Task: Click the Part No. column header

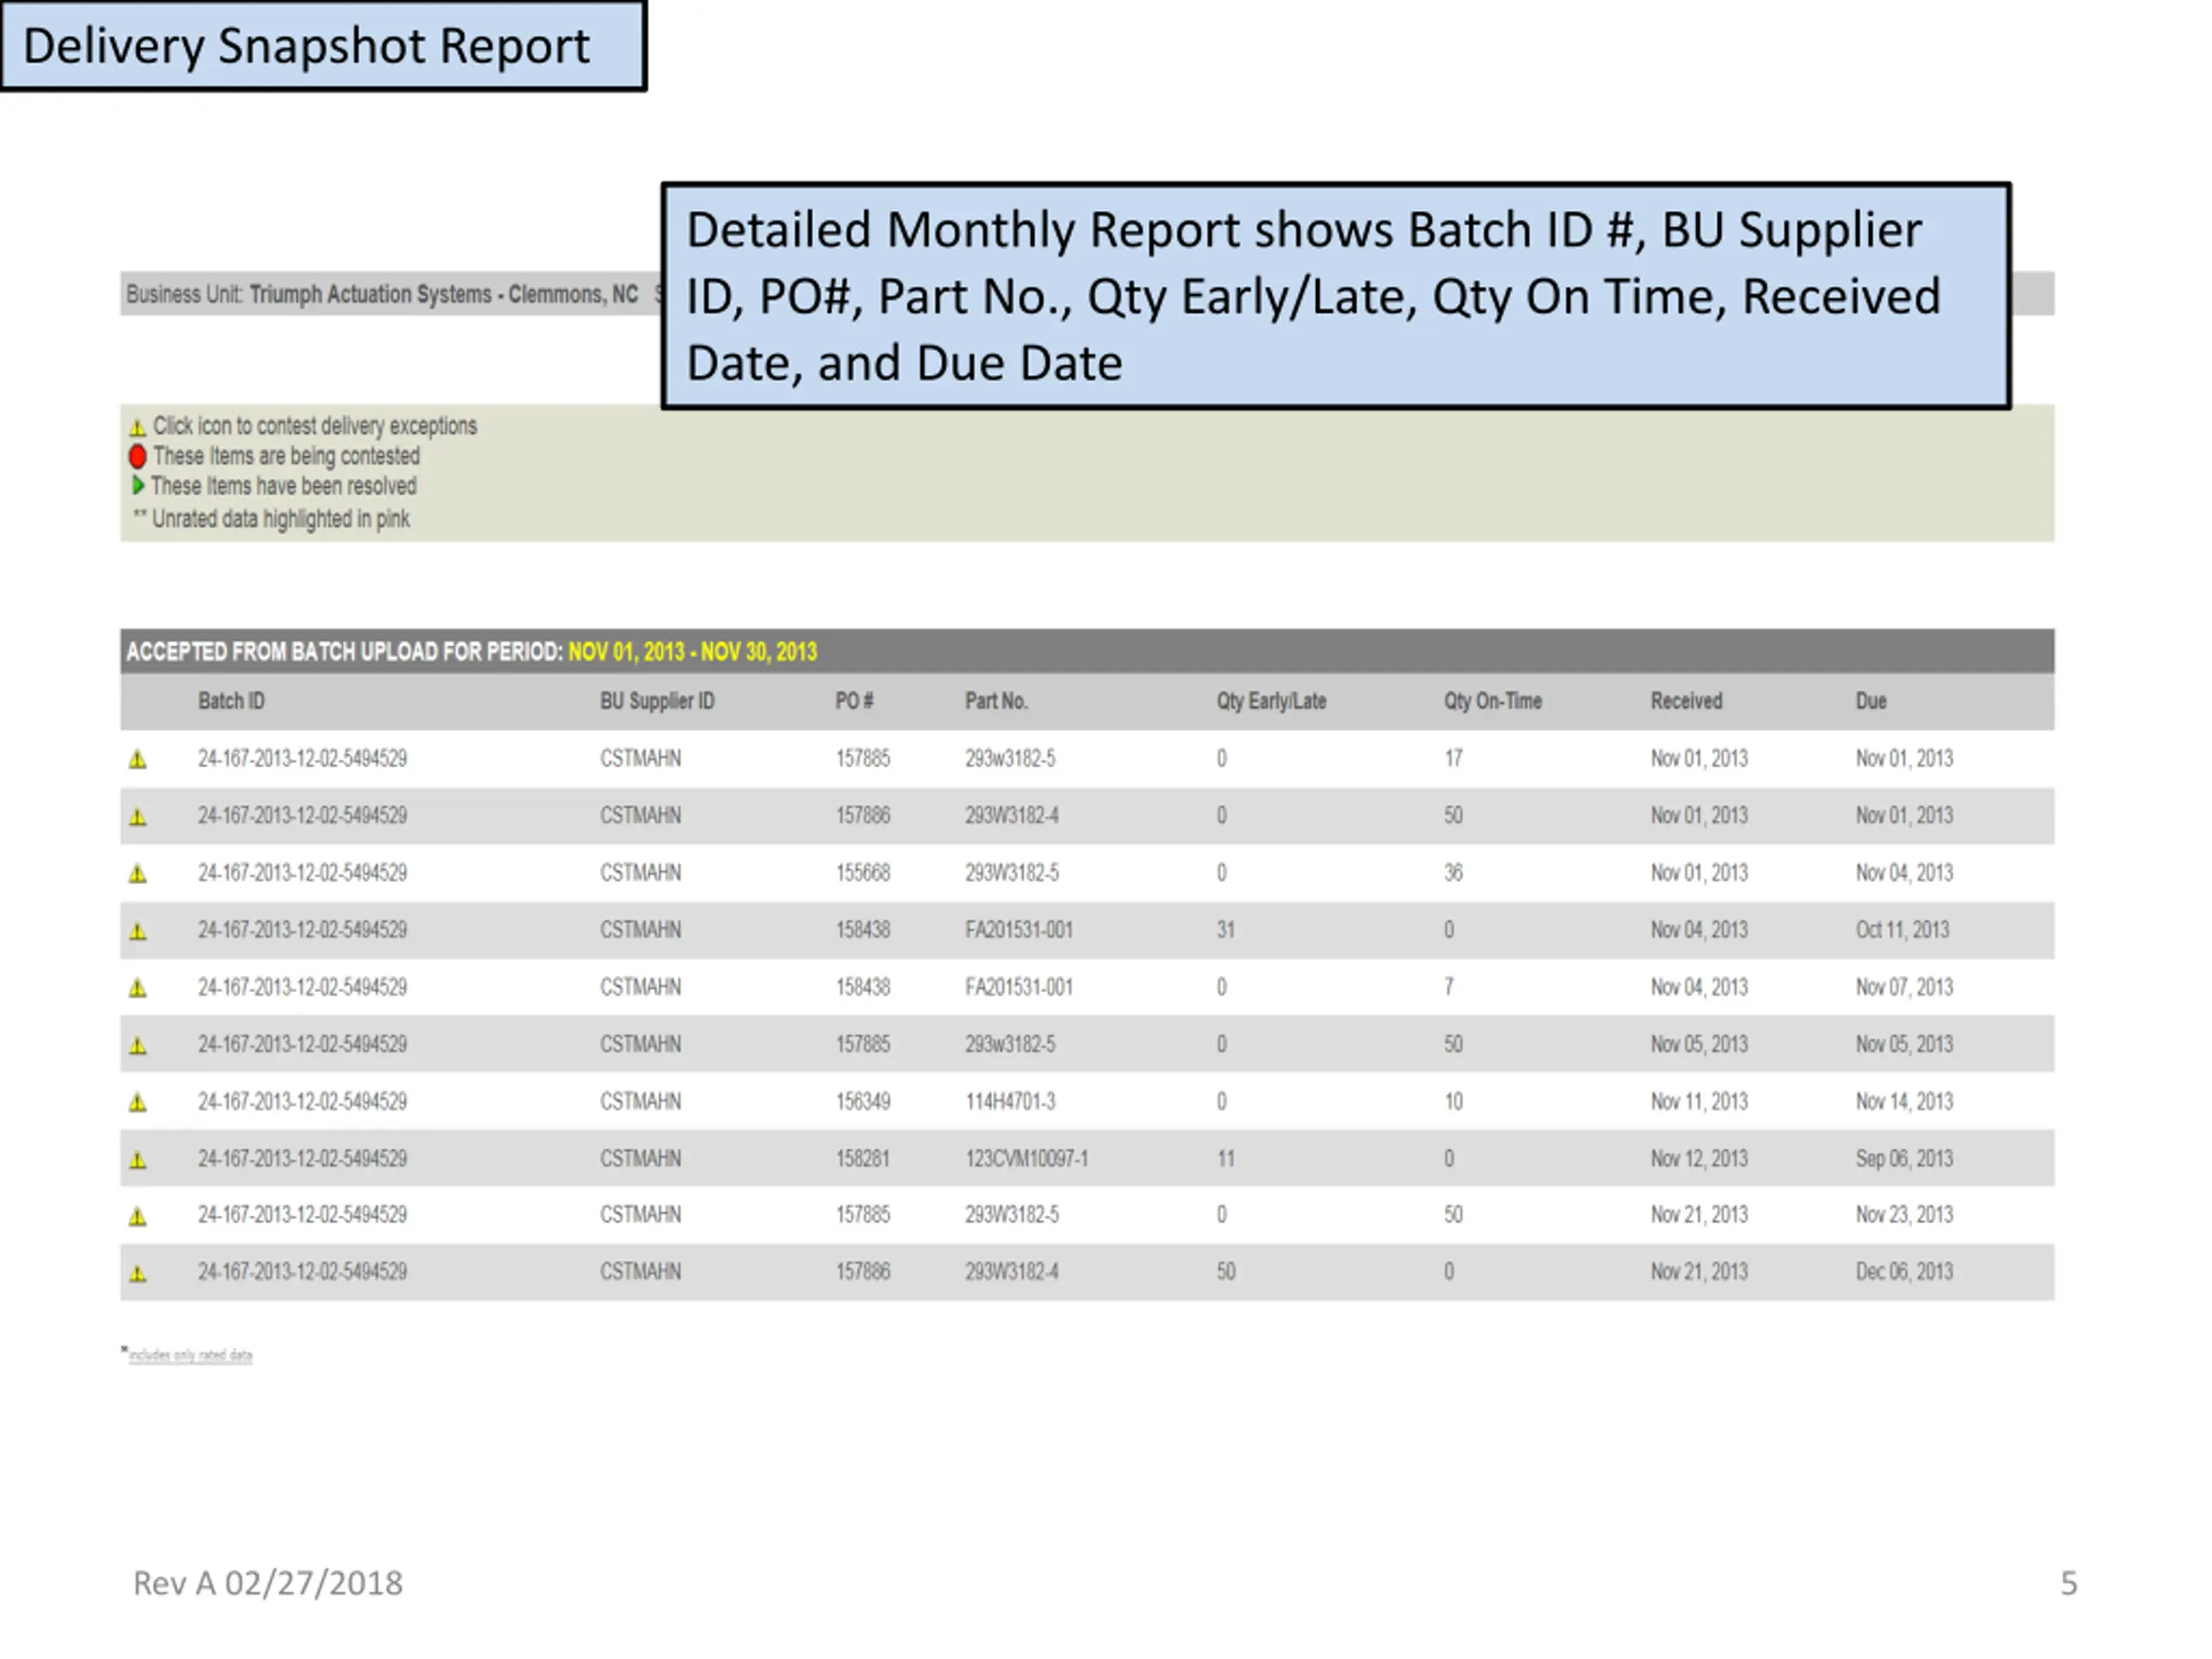Action: point(995,701)
